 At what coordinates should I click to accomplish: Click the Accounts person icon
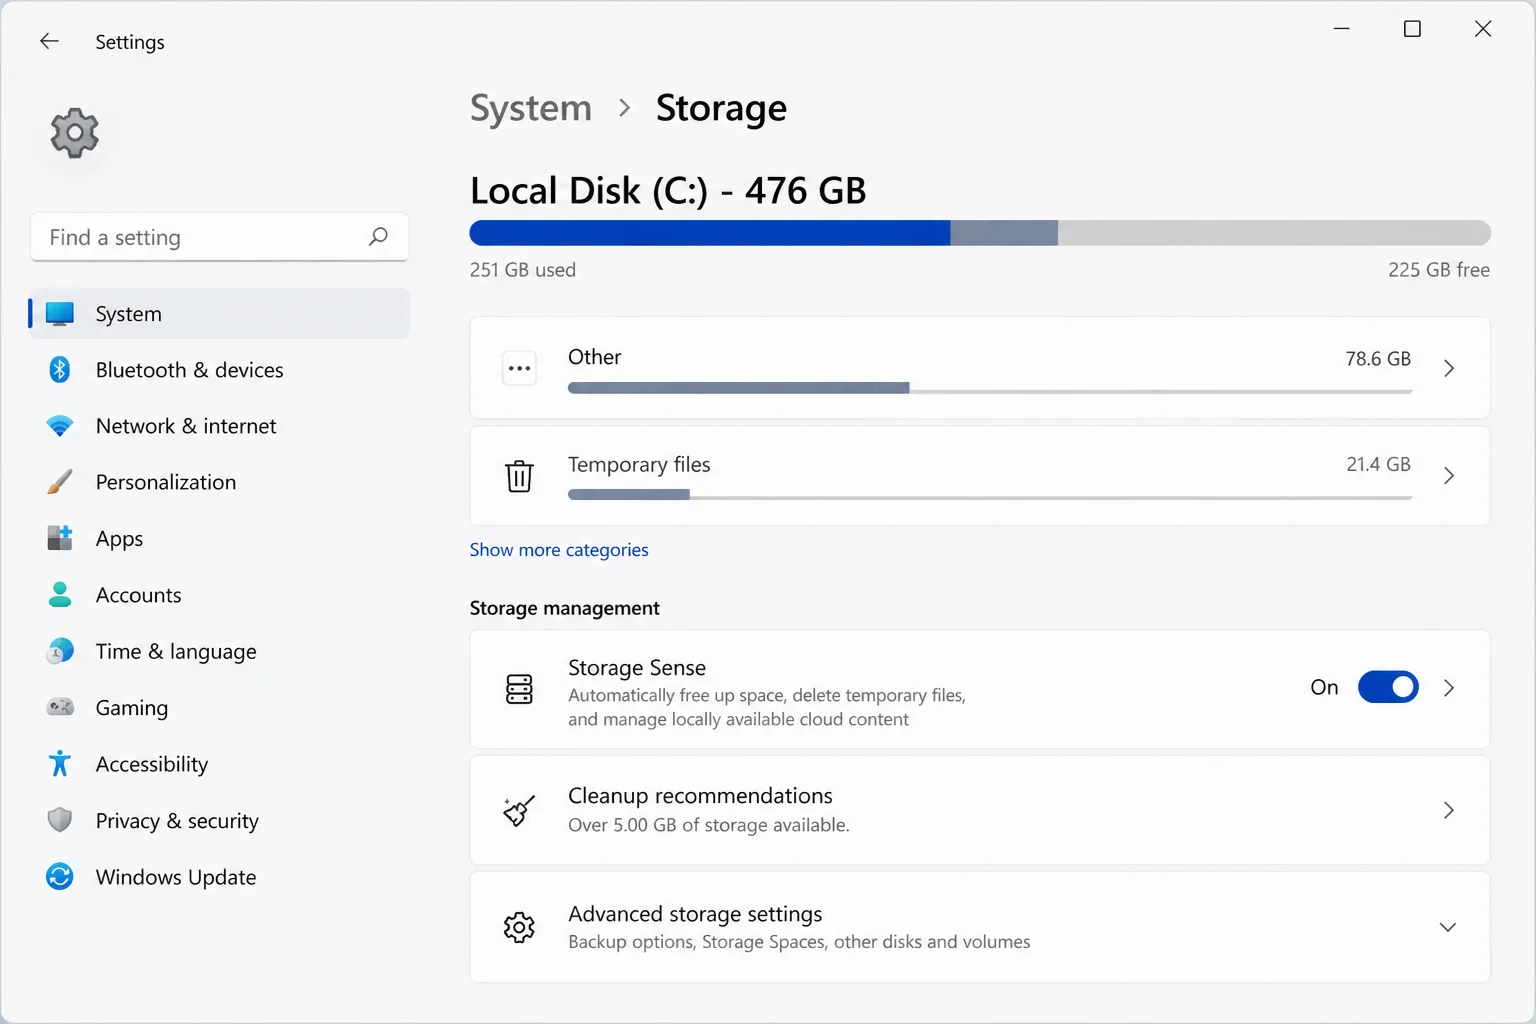coord(60,595)
